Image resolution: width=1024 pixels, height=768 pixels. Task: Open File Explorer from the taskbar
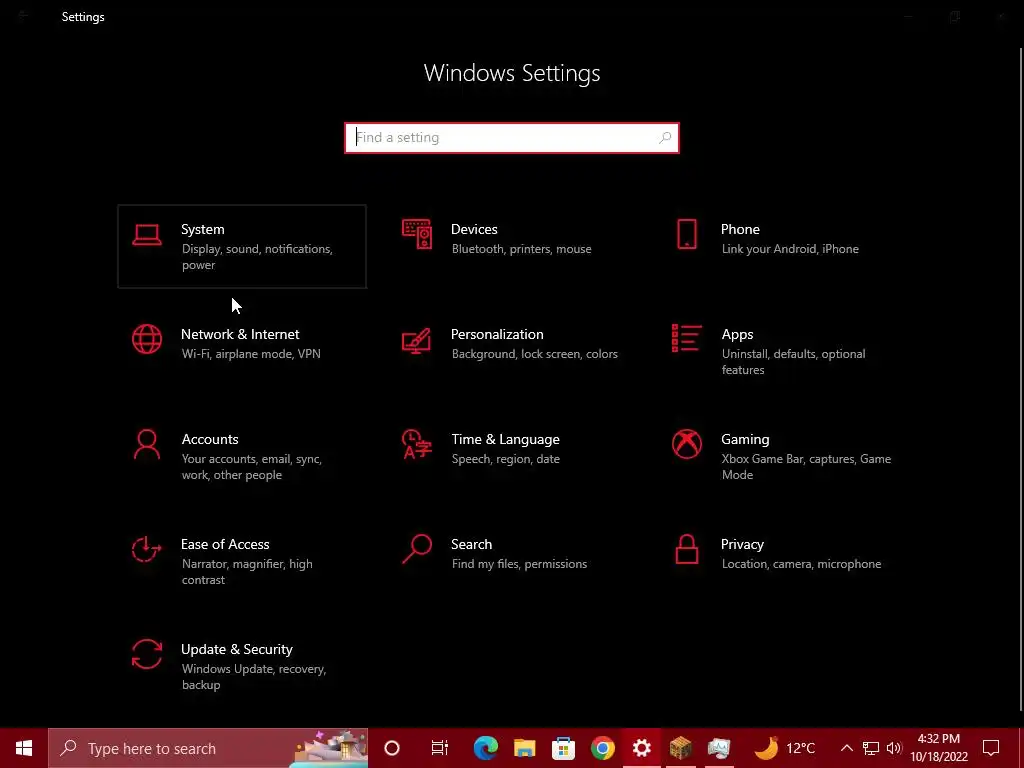tap(524, 748)
